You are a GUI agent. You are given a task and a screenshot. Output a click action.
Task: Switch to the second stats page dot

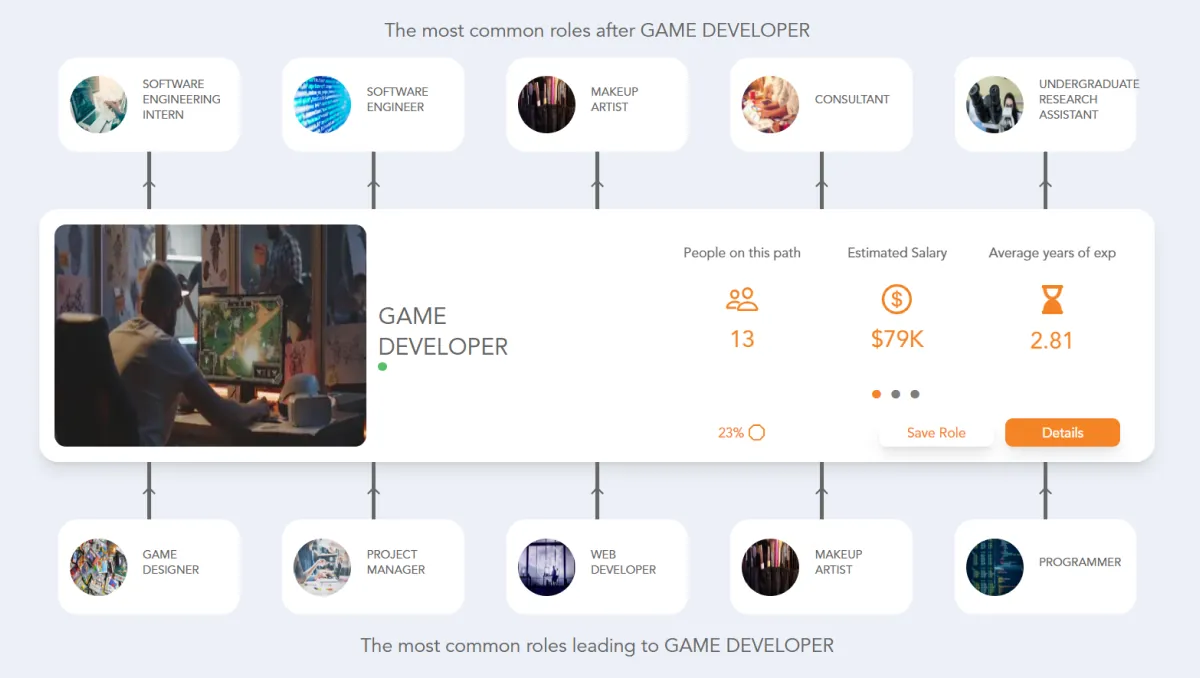(x=894, y=394)
